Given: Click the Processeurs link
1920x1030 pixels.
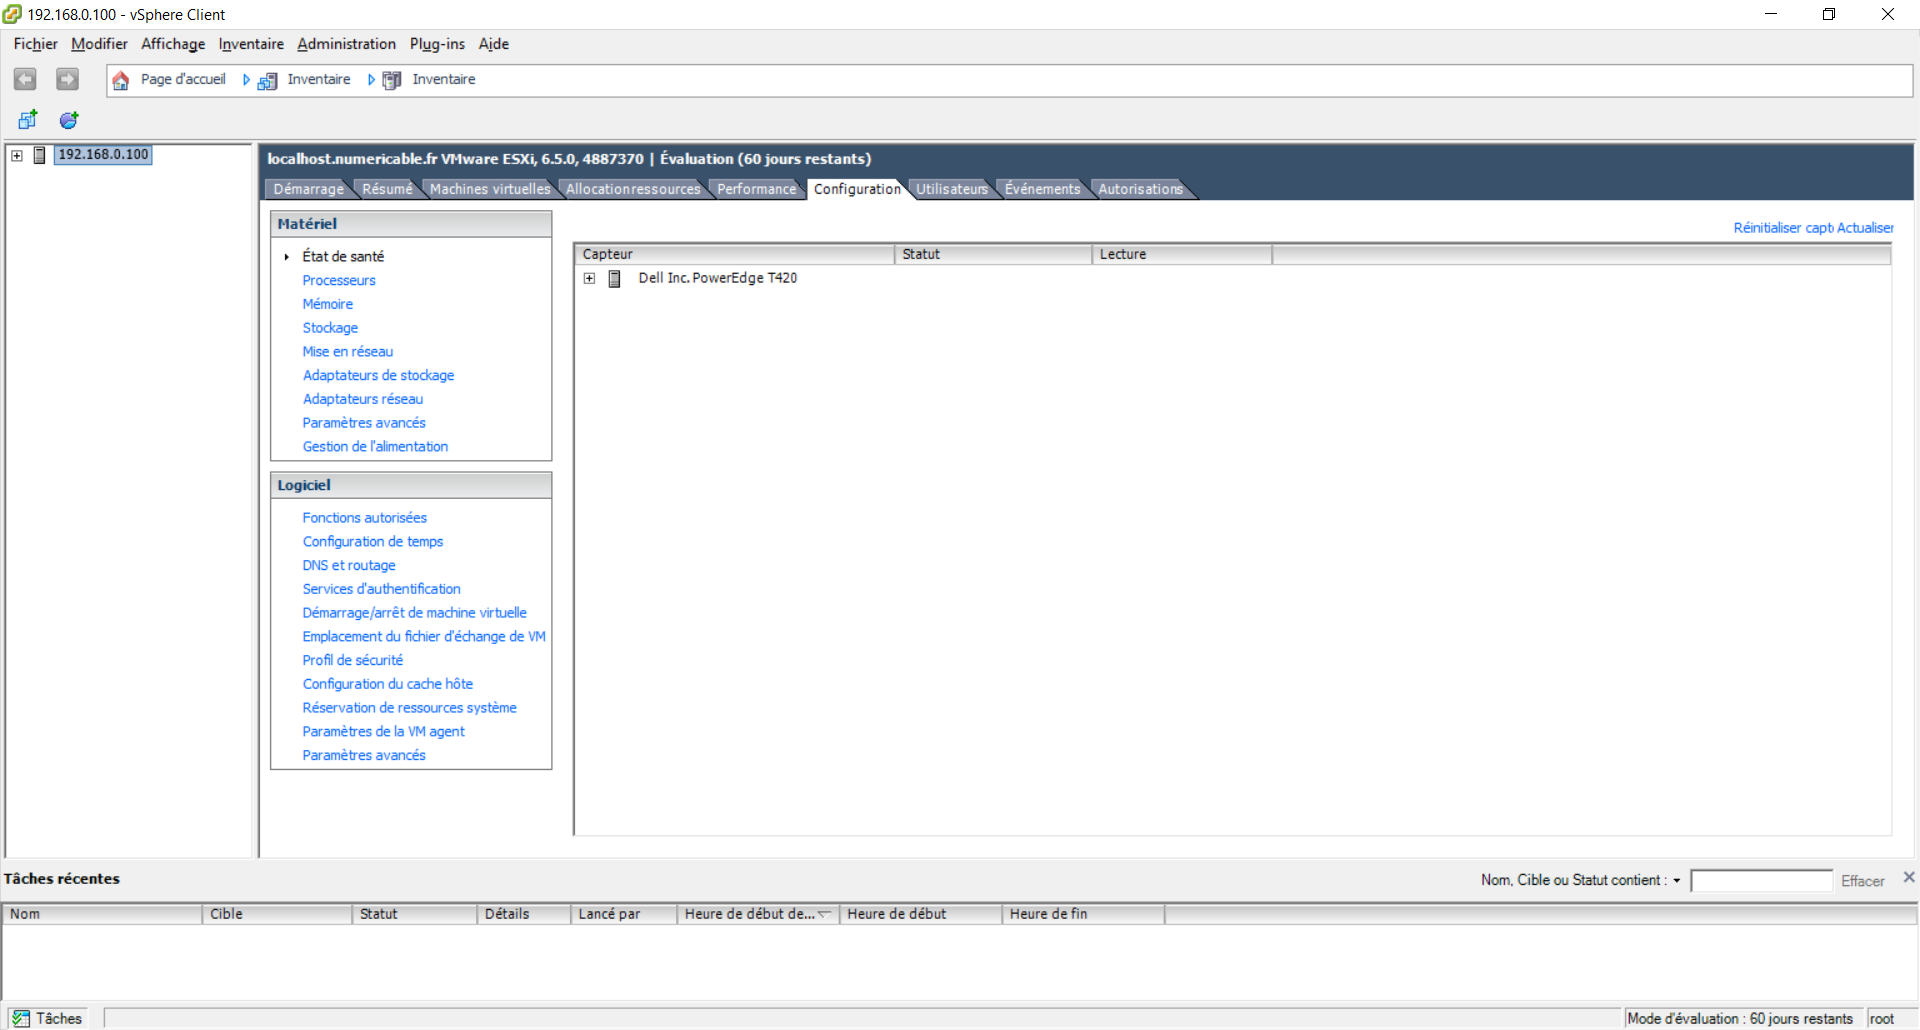Looking at the screenshot, I should (x=339, y=281).
